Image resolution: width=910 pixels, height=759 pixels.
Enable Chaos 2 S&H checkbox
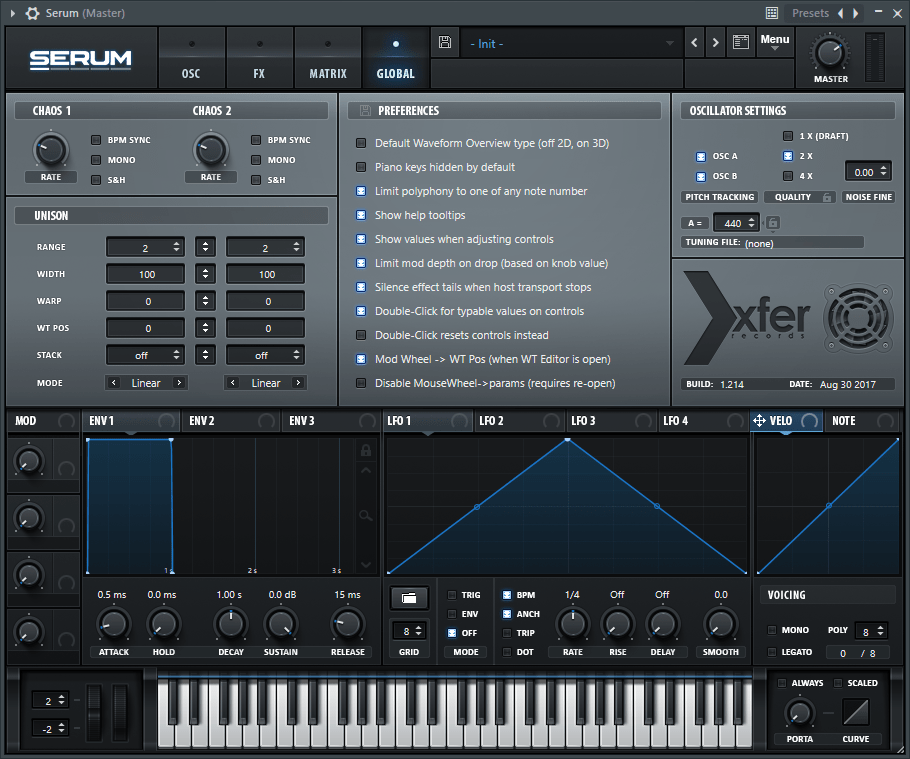tap(256, 180)
